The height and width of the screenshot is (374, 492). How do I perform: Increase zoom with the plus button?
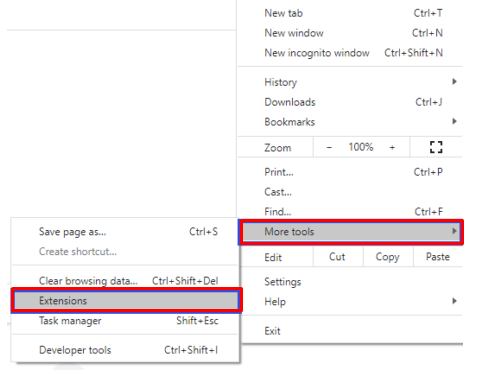pos(392,147)
